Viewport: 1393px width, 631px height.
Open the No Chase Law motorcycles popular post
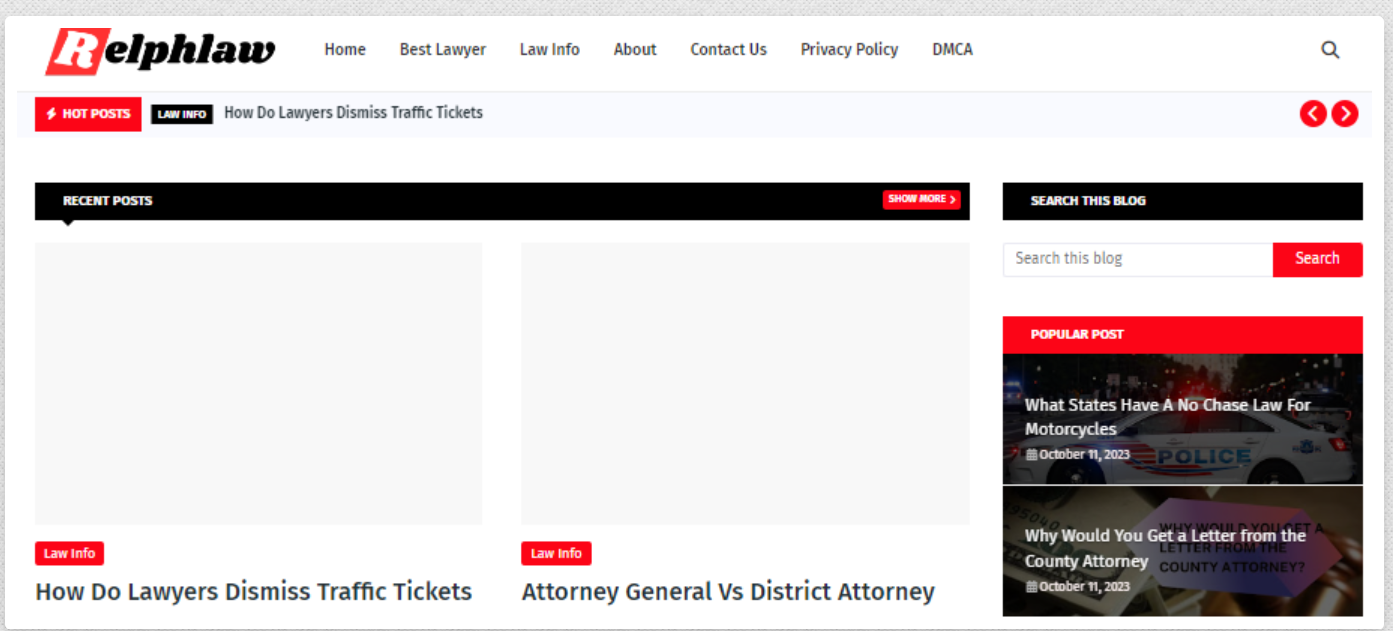click(x=1167, y=417)
